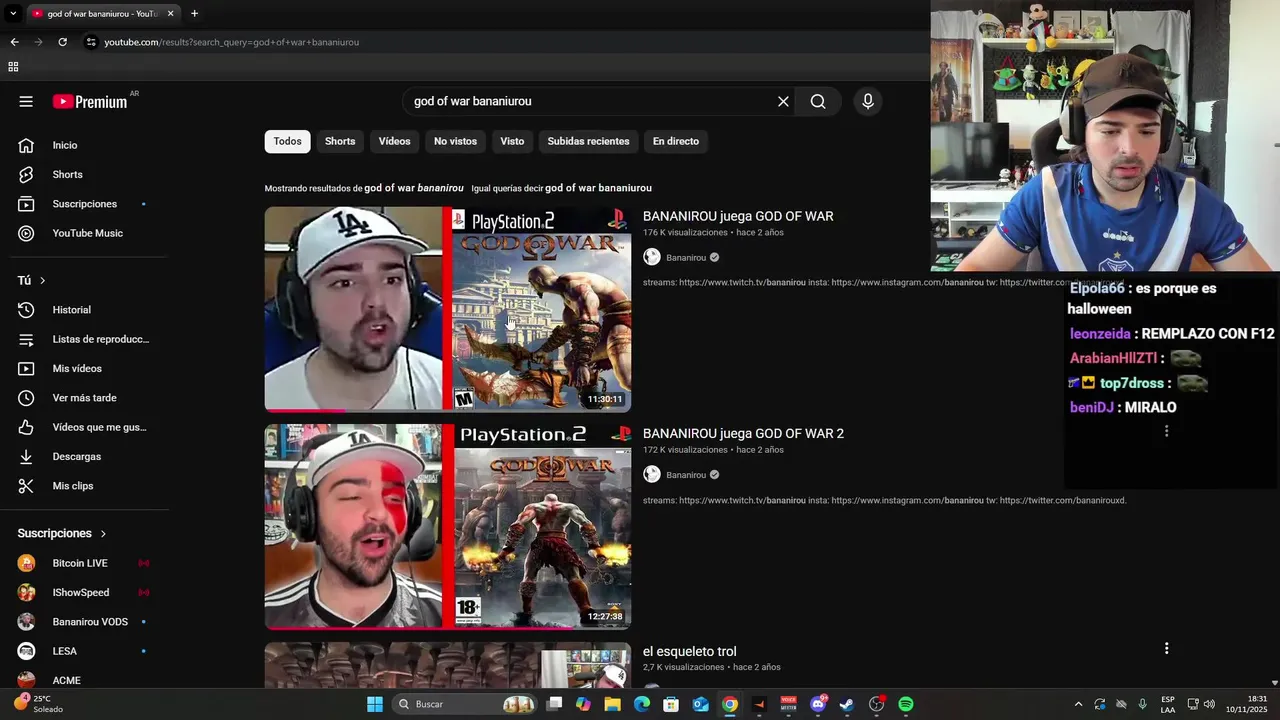This screenshot has height=720, width=1280.
Task: Open the BANANIROU juega GOD OF WAR thumbnail
Action: pyautogui.click(x=448, y=309)
